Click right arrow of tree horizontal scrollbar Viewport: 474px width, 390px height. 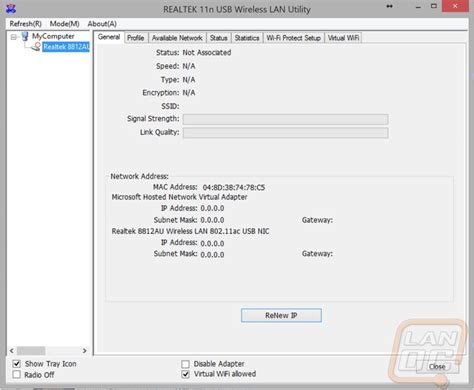click(84, 351)
